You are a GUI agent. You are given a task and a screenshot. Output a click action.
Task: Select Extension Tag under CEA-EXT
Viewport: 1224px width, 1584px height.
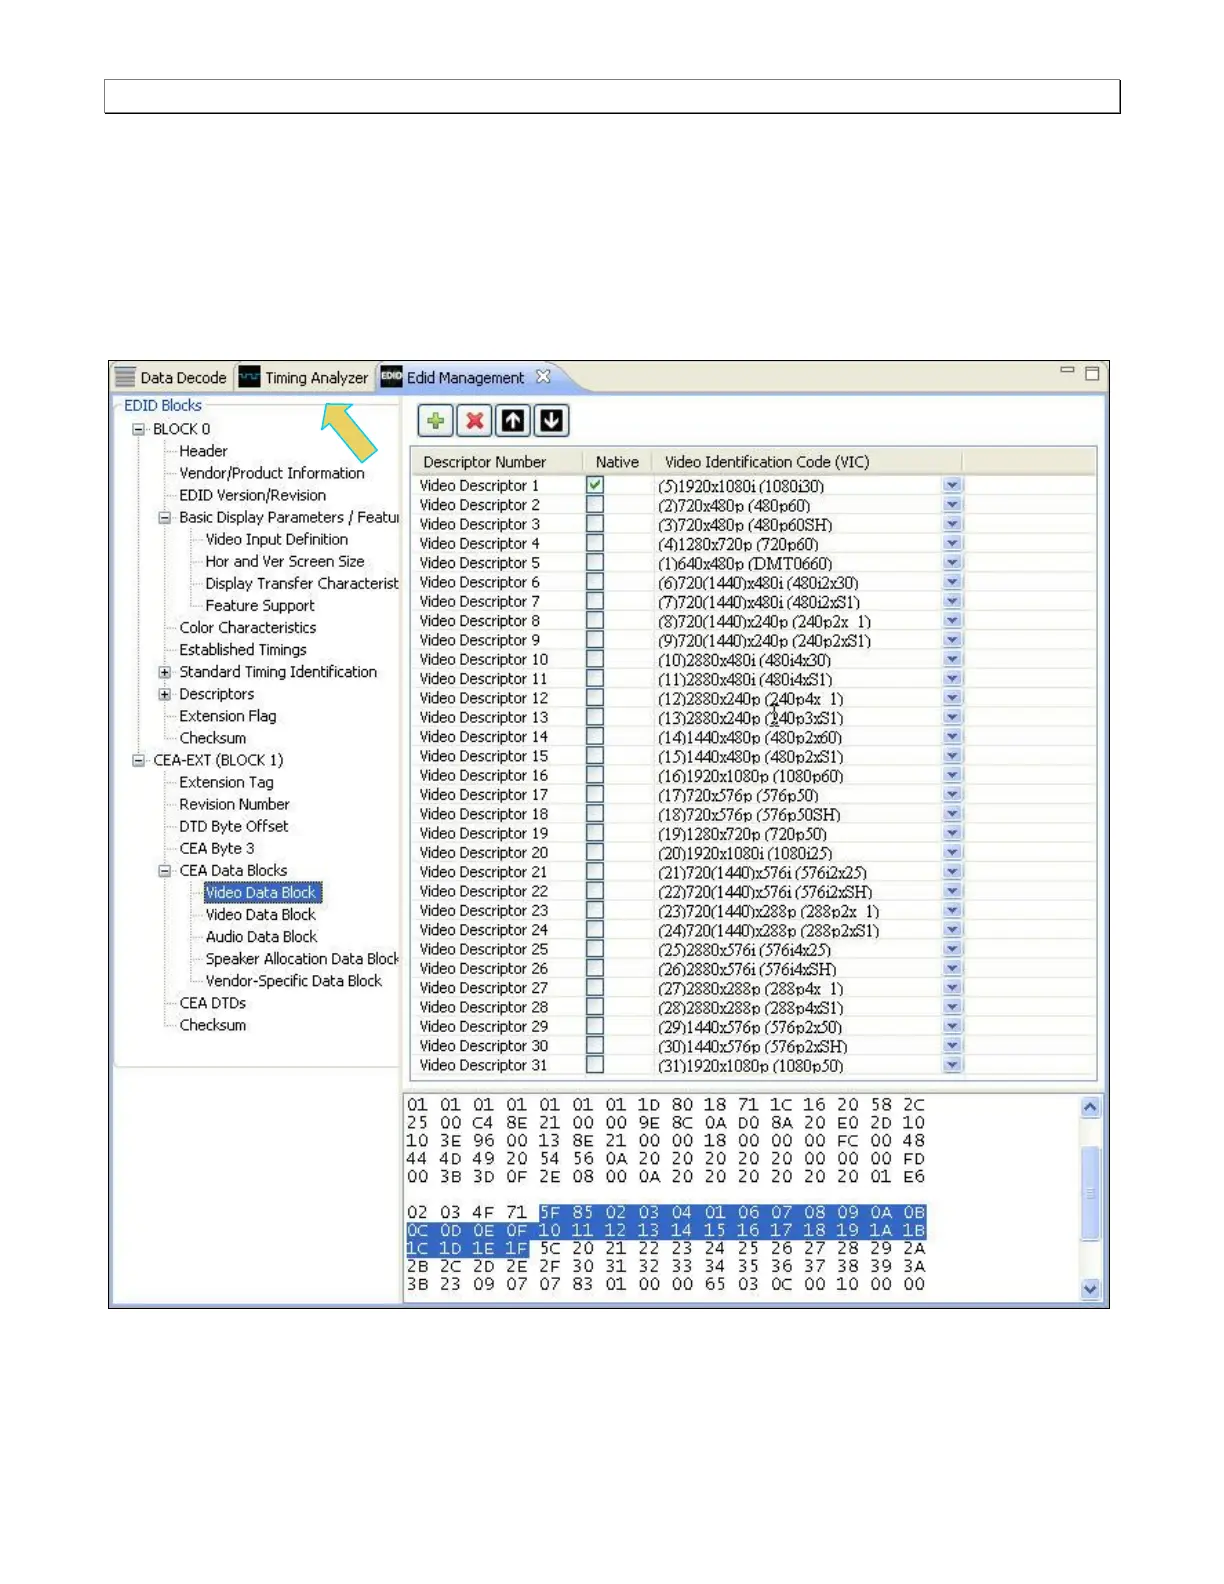tap(226, 782)
